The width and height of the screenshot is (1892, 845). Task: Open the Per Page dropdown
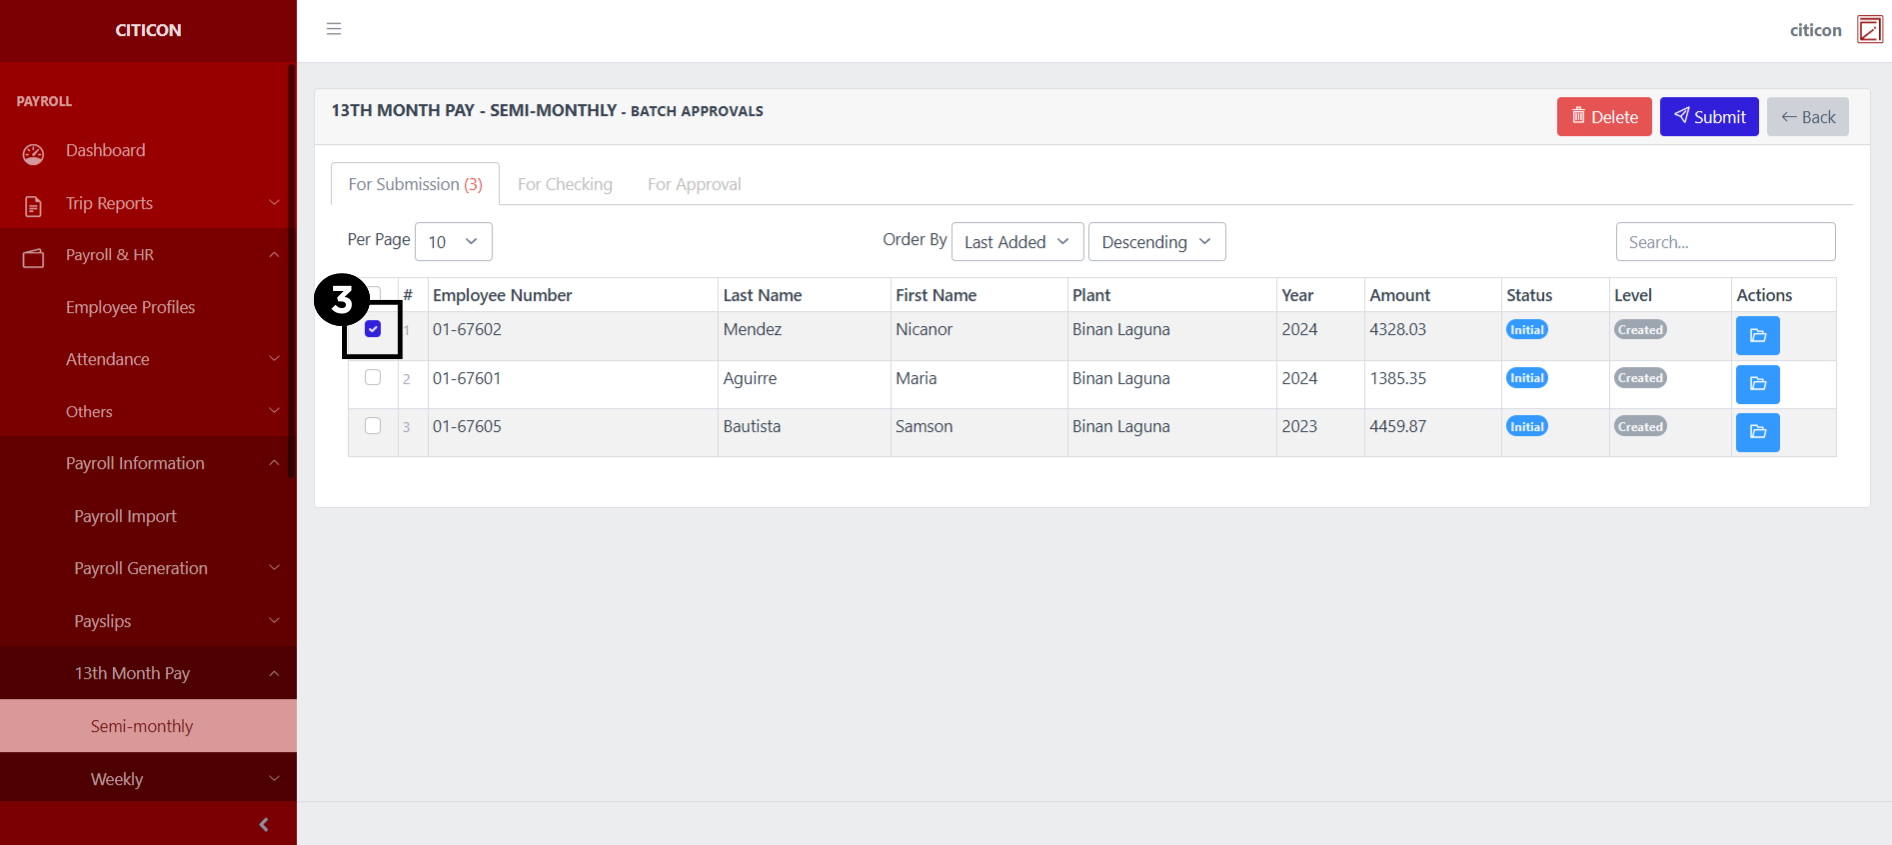pyautogui.click(x=453, y=242)
